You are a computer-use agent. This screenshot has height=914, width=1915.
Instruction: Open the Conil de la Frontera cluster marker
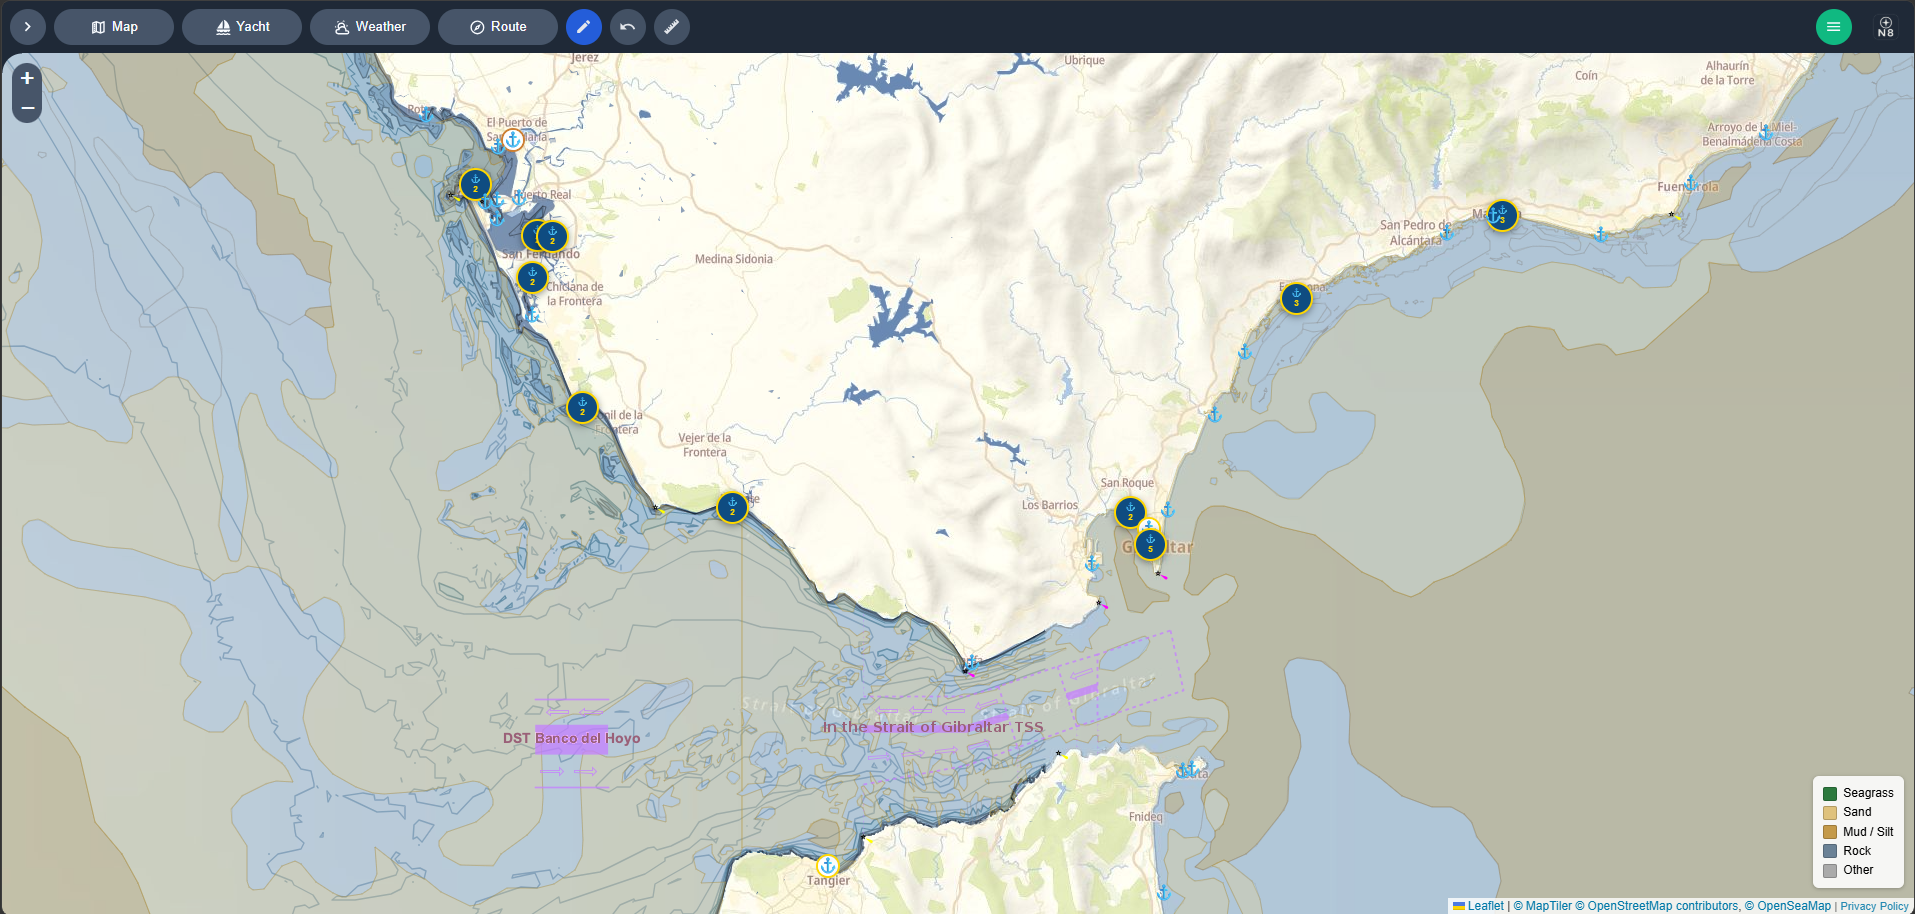(x=582, y=407)
